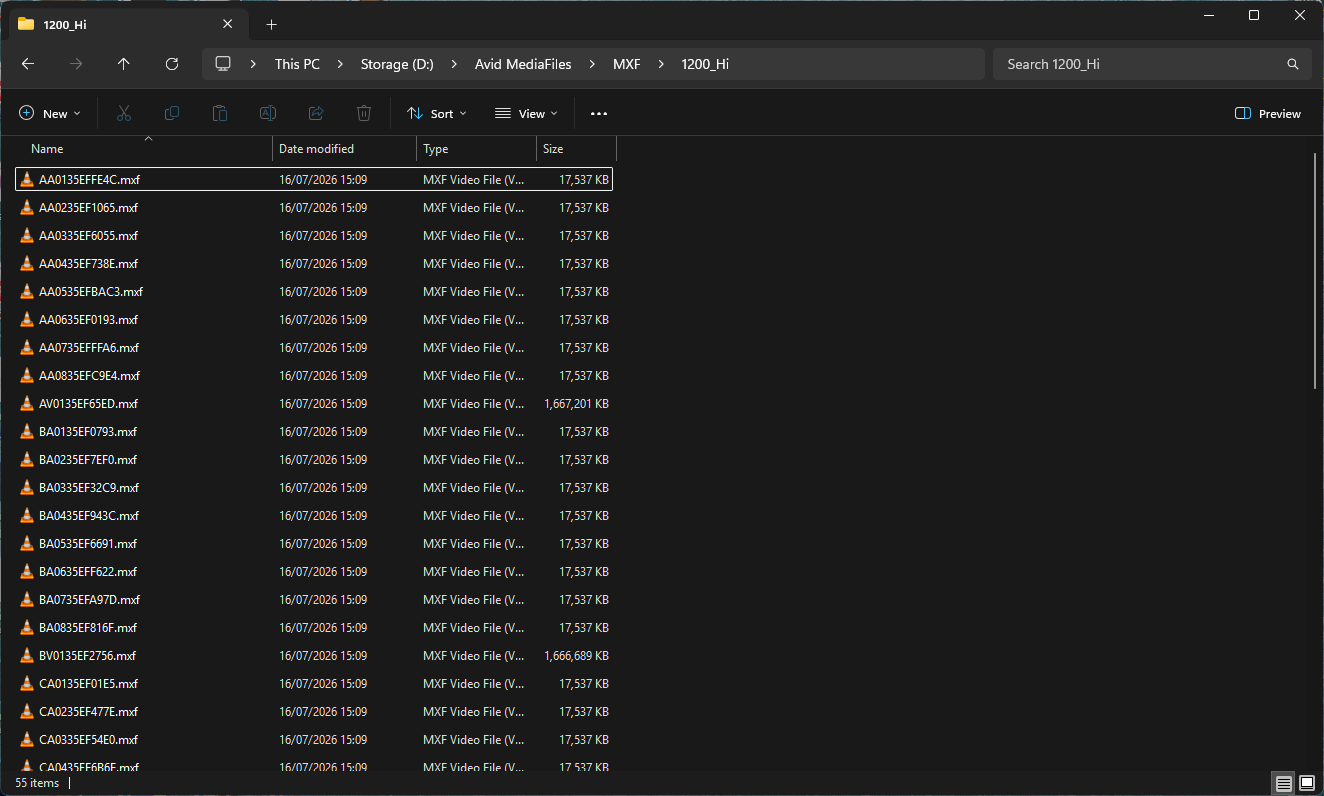The width and height of the screenshot is (1324, 796).
Task: Toggle the Preview pane
Action: (x=1268, y=114)
